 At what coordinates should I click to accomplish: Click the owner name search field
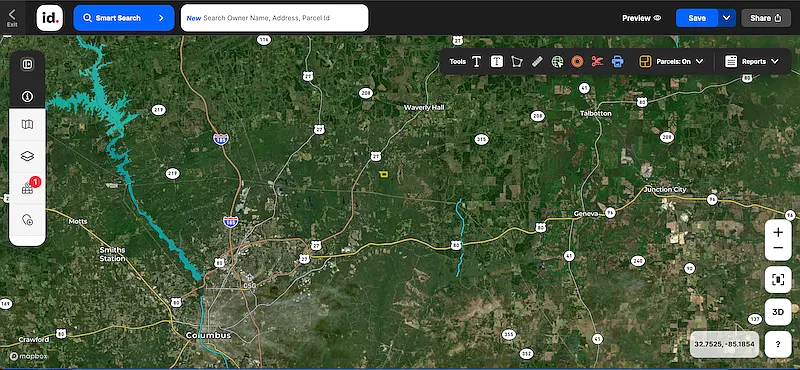(x=274, y=18)
